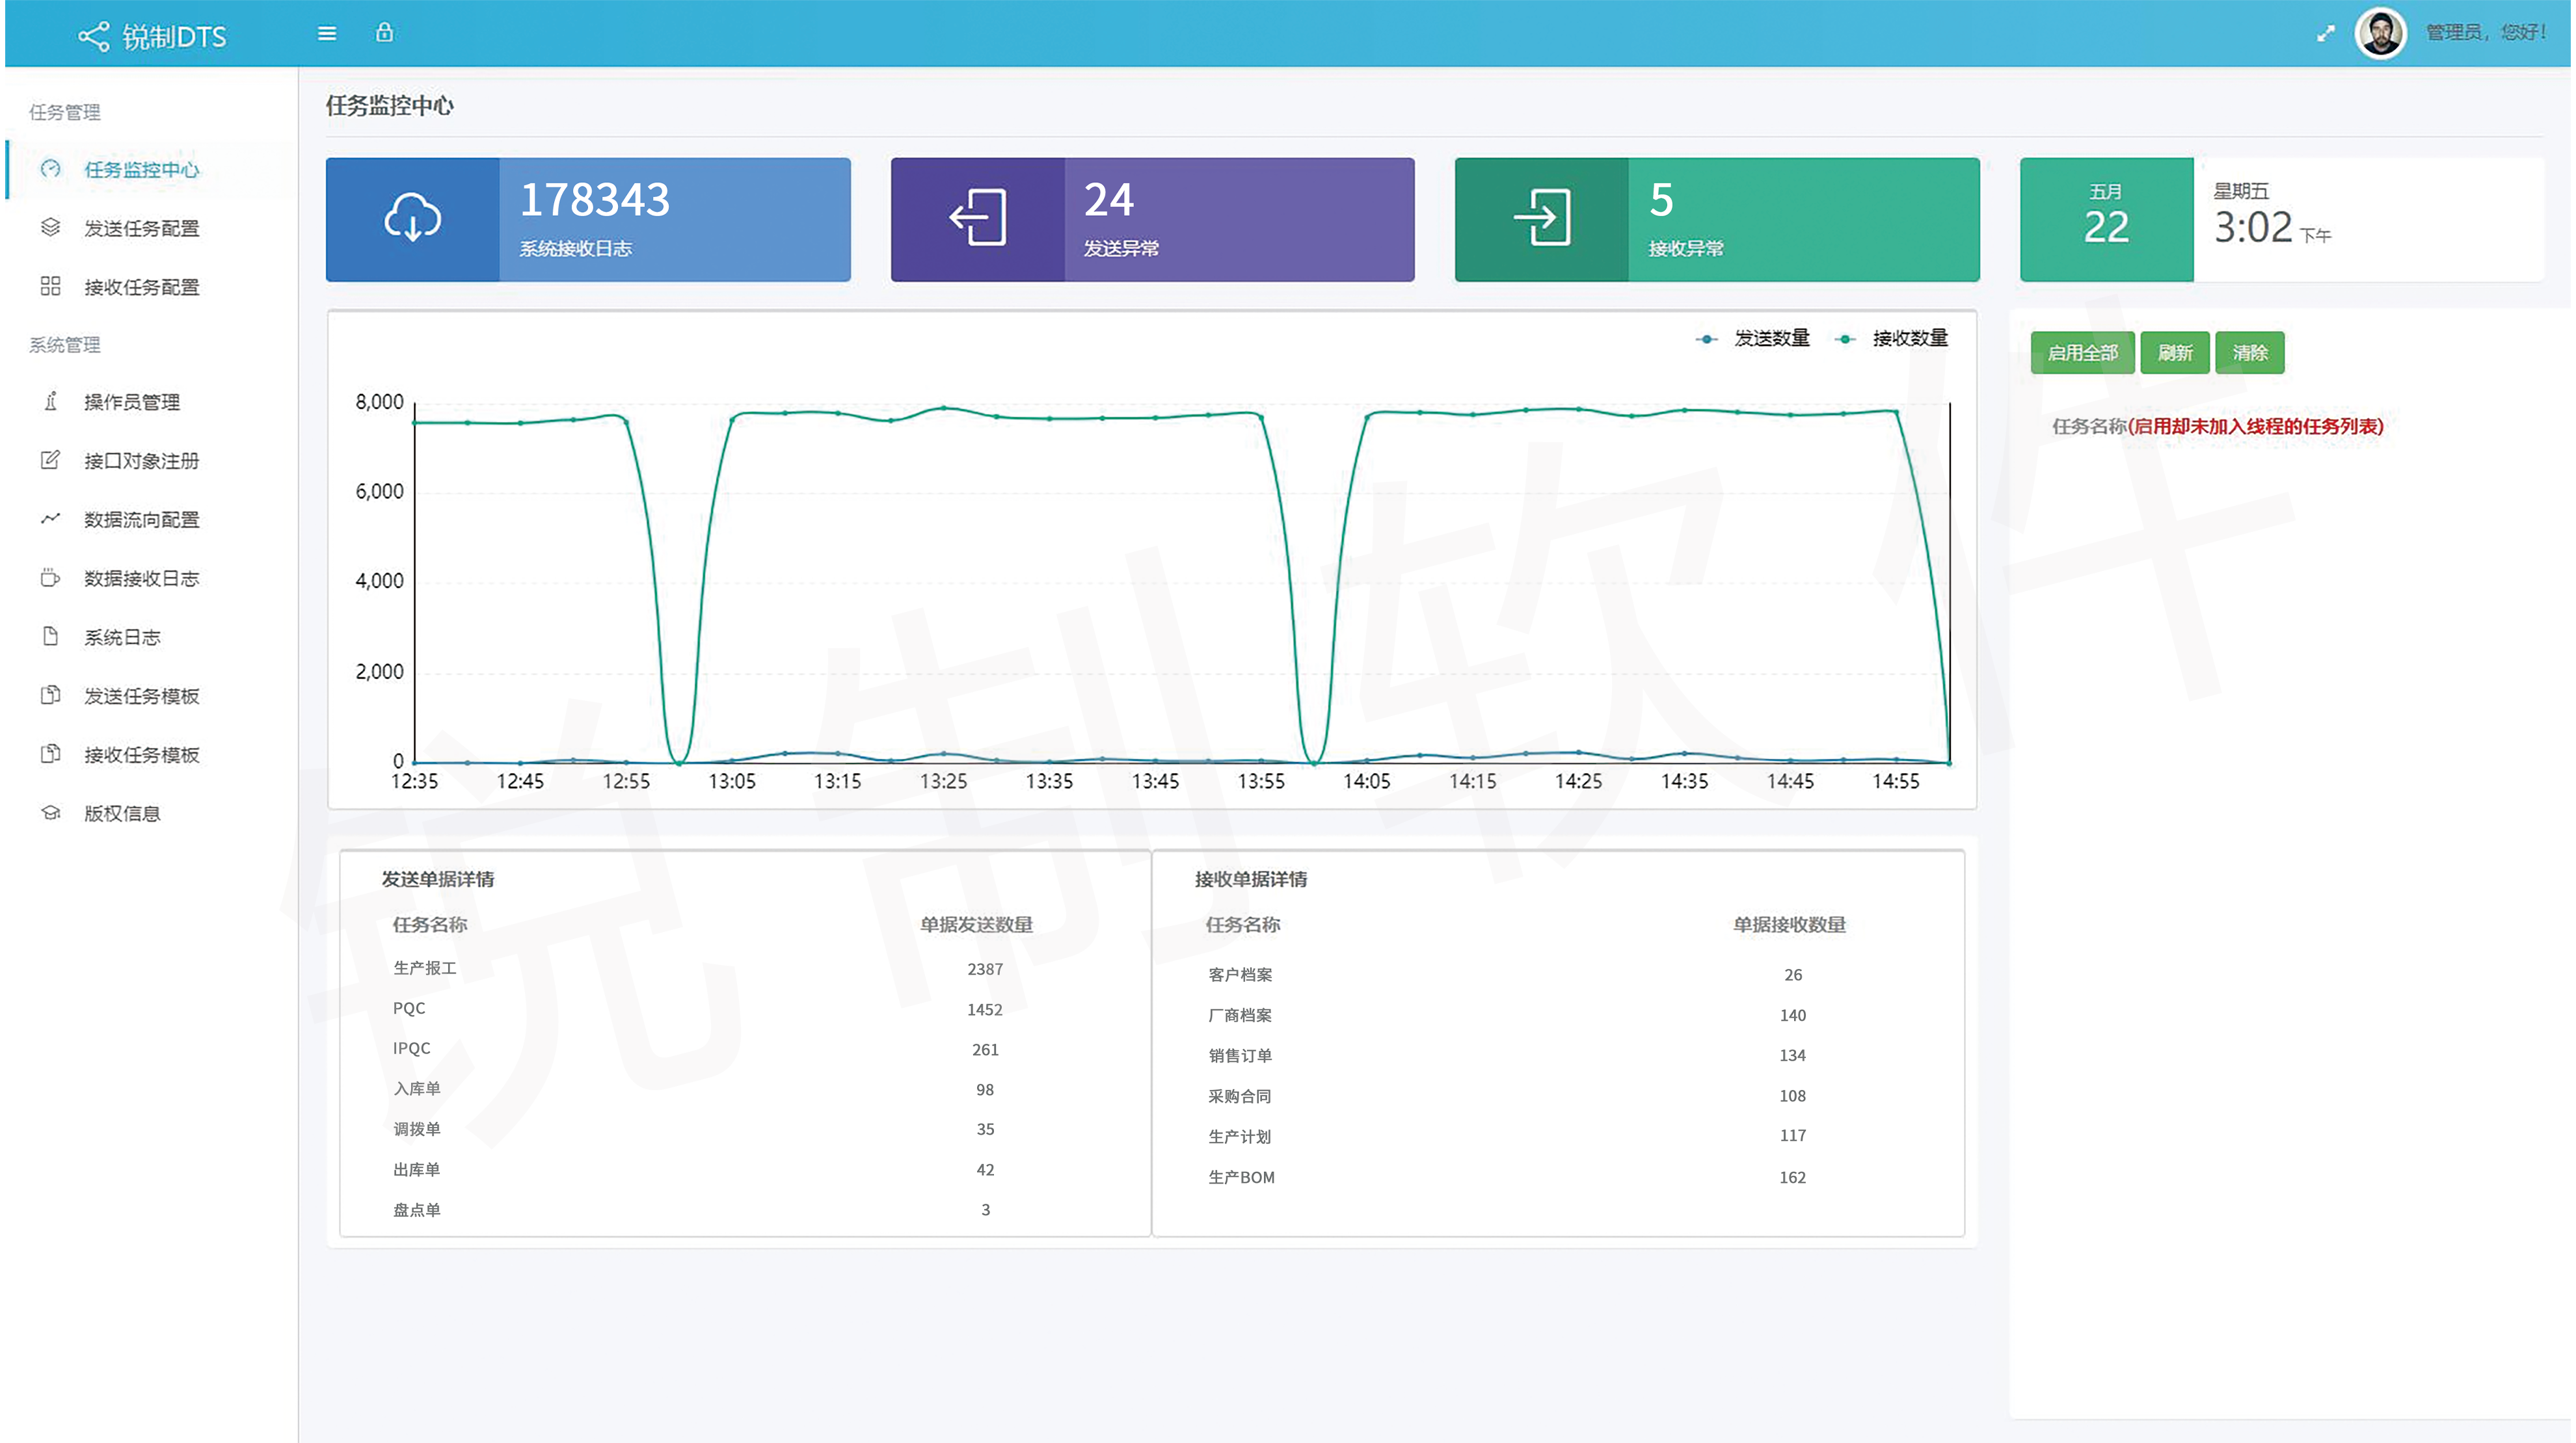
Task: Click the cloud download icon tile
Action: (412, 219)
